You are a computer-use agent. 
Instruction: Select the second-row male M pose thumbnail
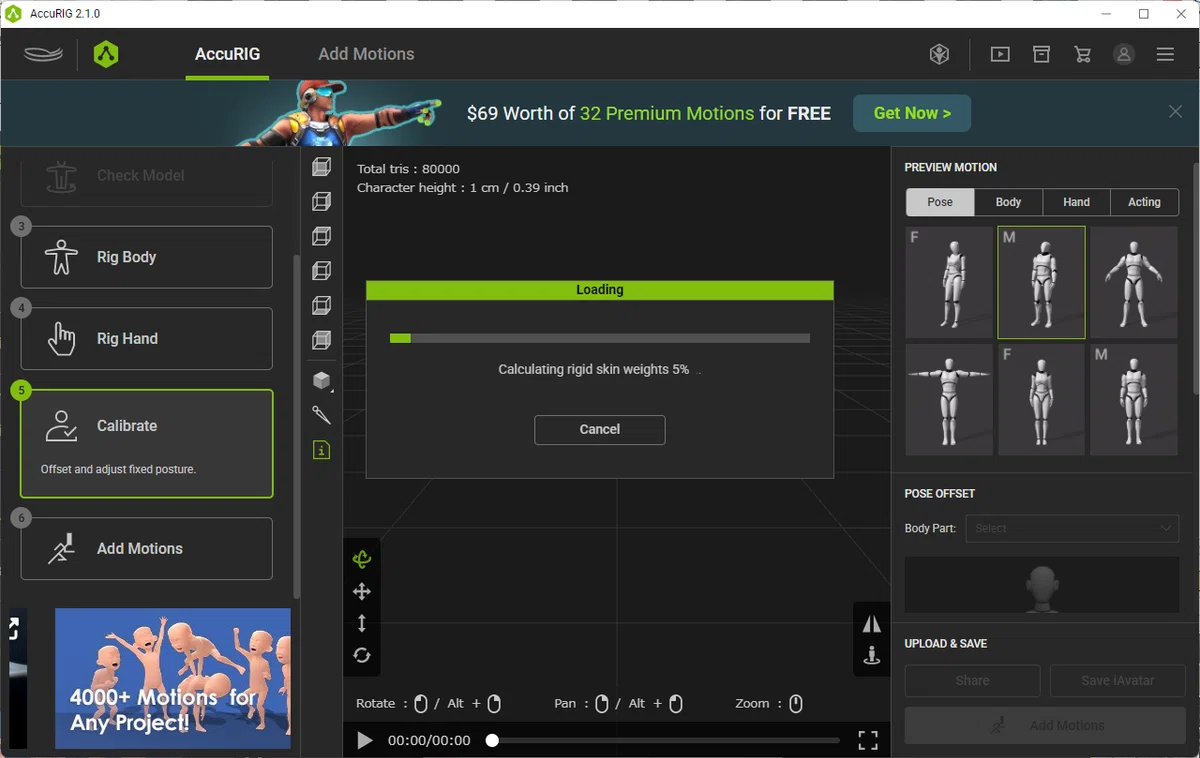(x=1134, y=400)
